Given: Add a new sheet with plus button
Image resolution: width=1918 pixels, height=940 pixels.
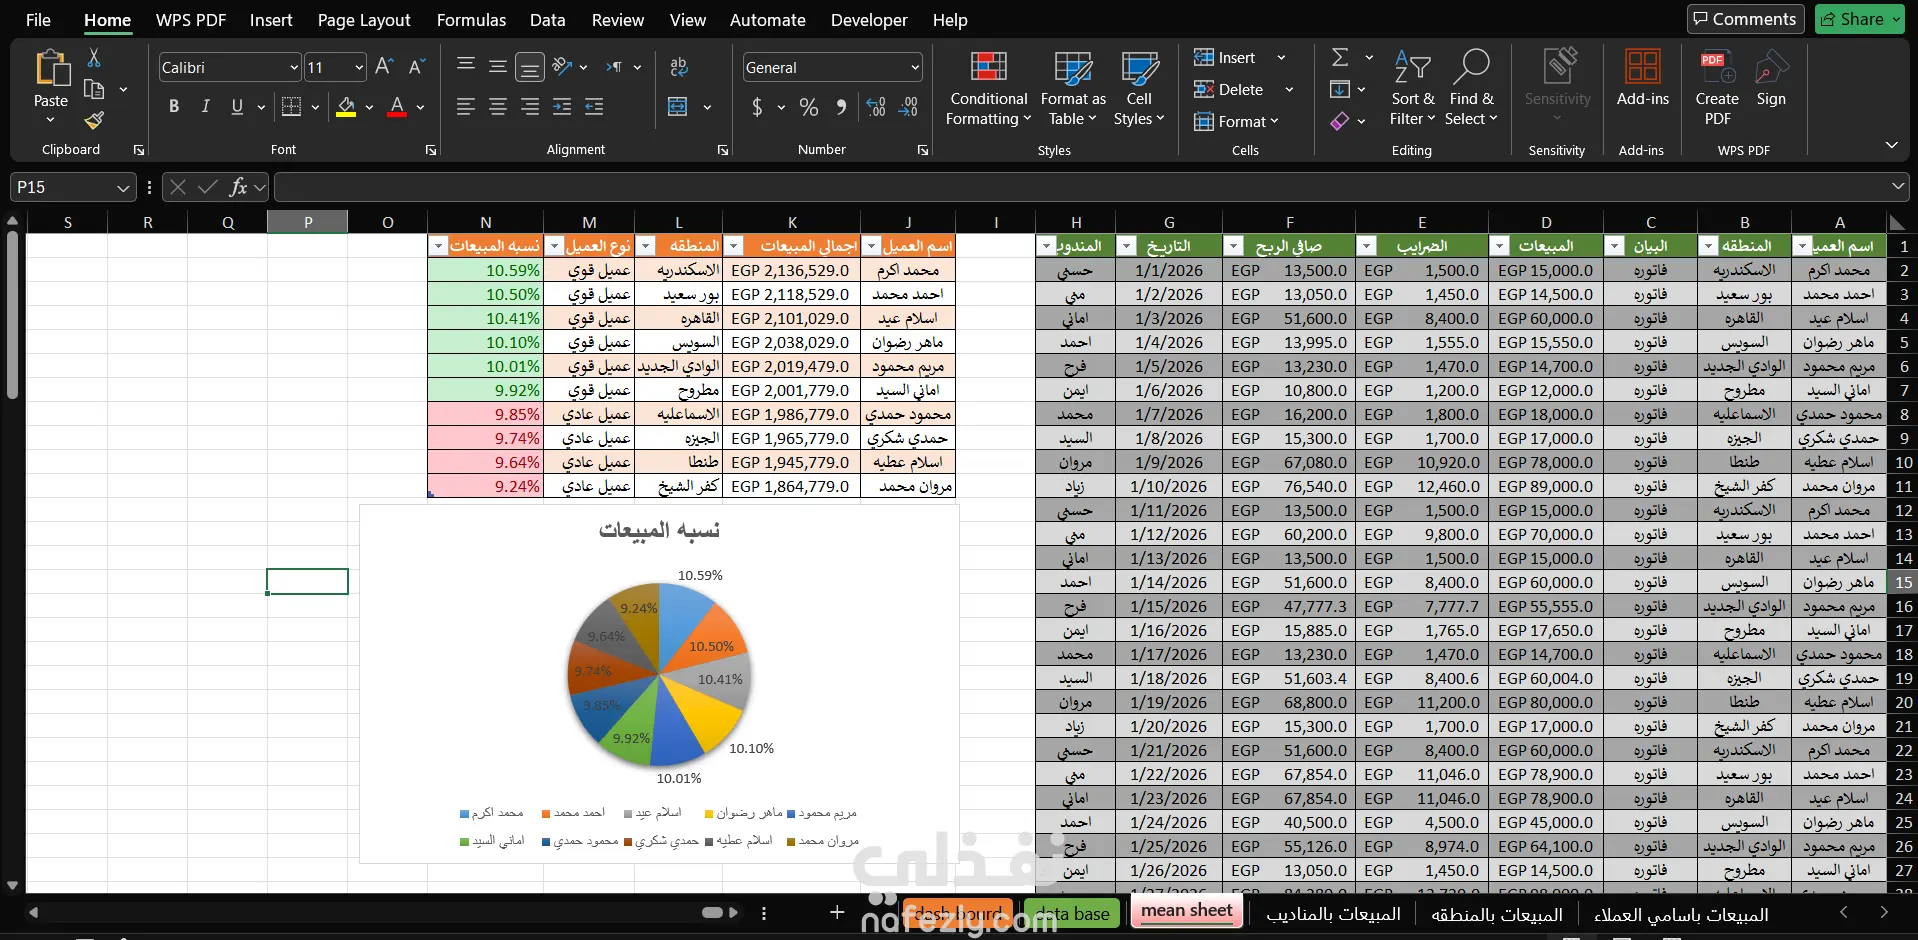Looking at the screenshot, I should coord(837,912).
